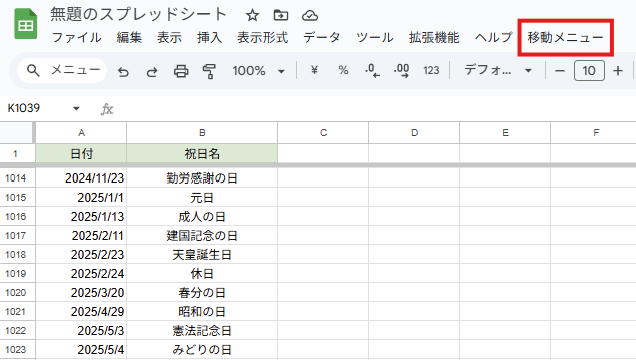This screenshot has height=360, width=636.
Task: Increase decimal places
Action: point(402,71)
